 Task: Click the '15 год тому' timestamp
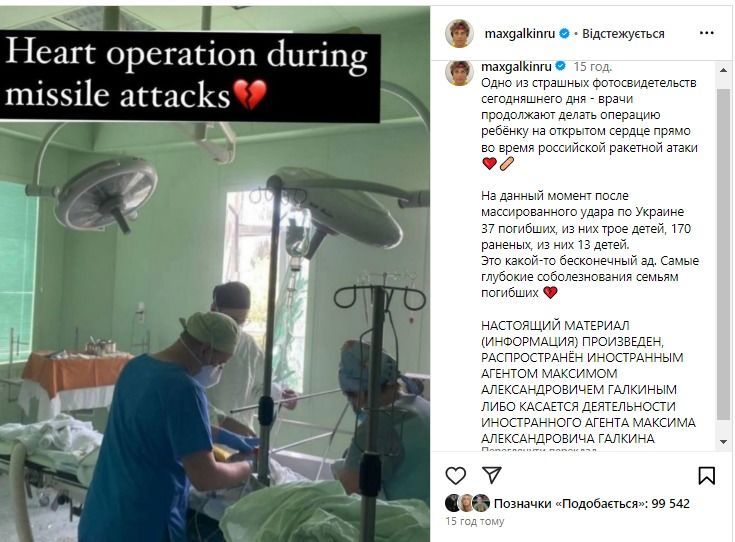tap(475, 521)
